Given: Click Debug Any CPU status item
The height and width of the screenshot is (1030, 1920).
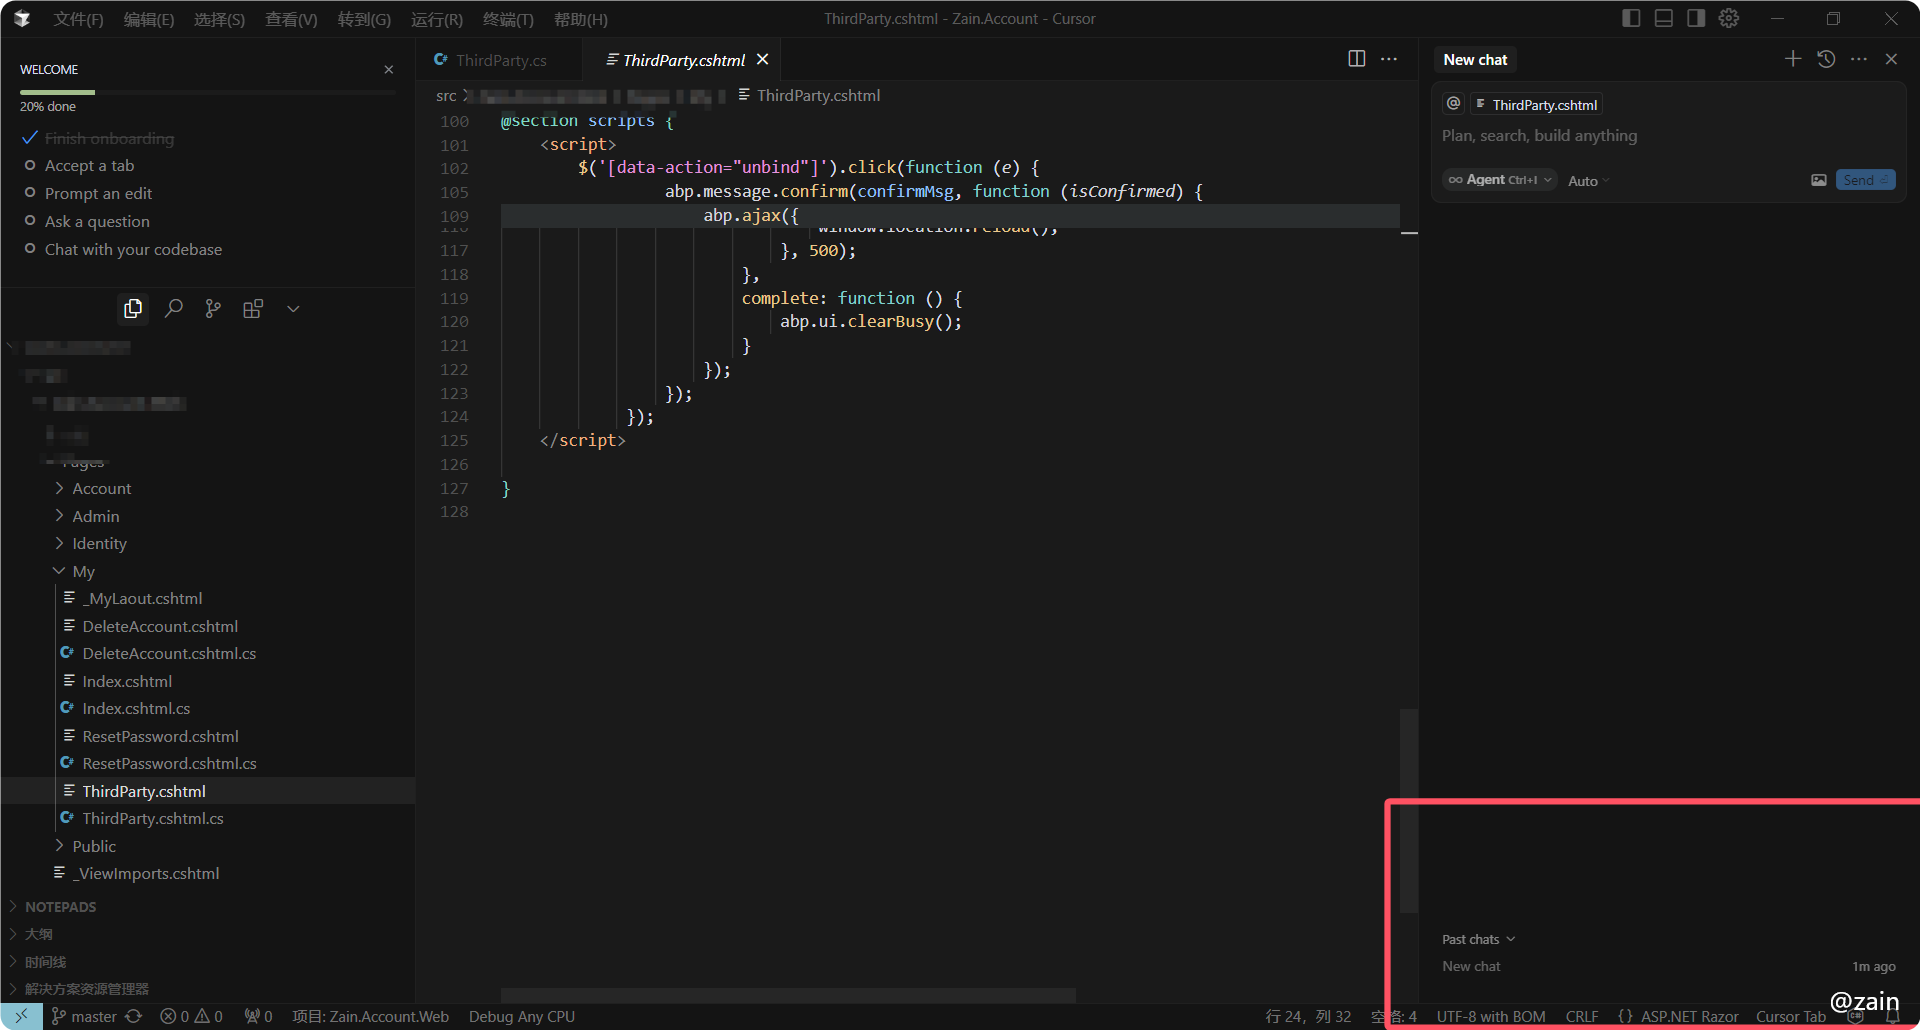Looking at the screenshot, I should pos(522,1016).
